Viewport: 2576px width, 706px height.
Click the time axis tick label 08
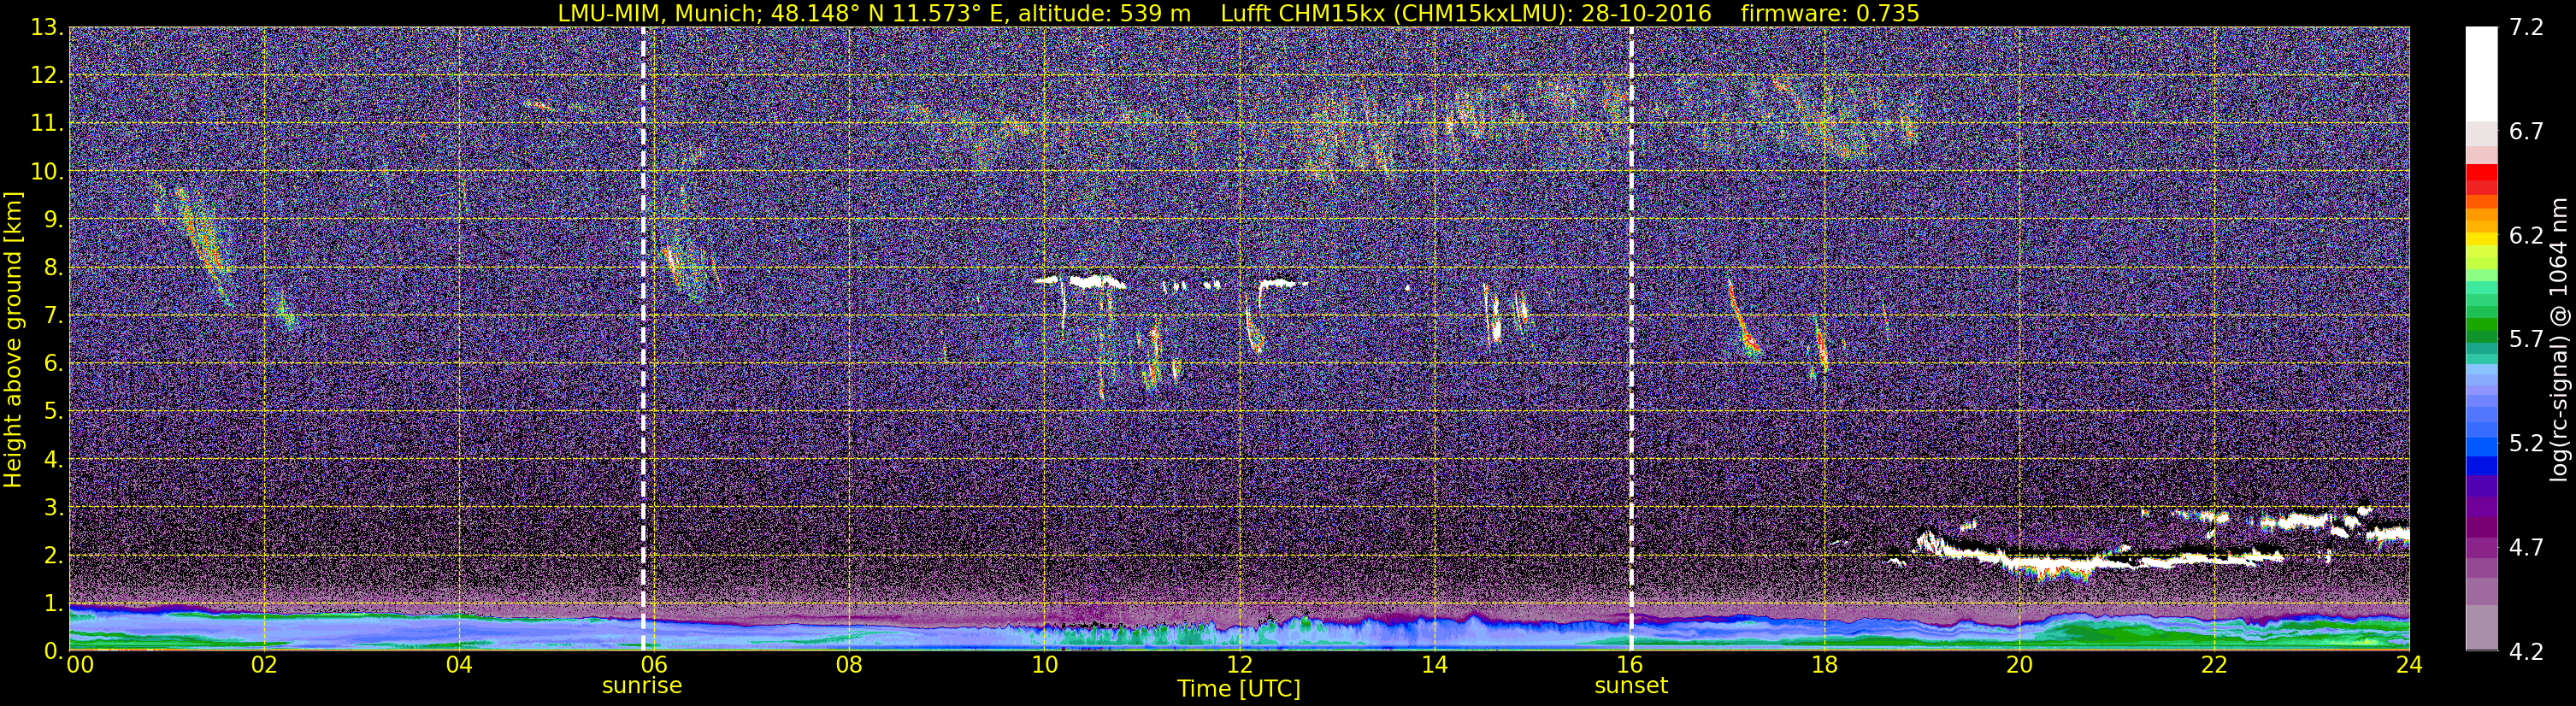click(x=849, y=665)
